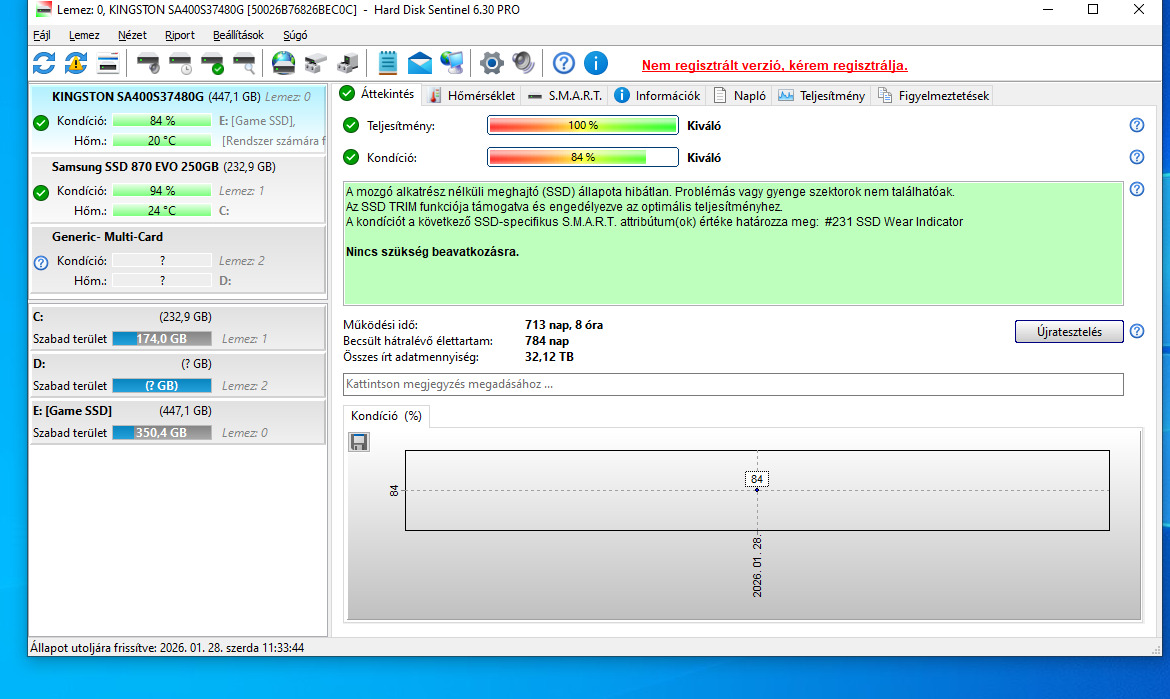Viewport: 1170px width, 699px height.
Task: Switch to the Információk tab
Action: click(657, 95)
